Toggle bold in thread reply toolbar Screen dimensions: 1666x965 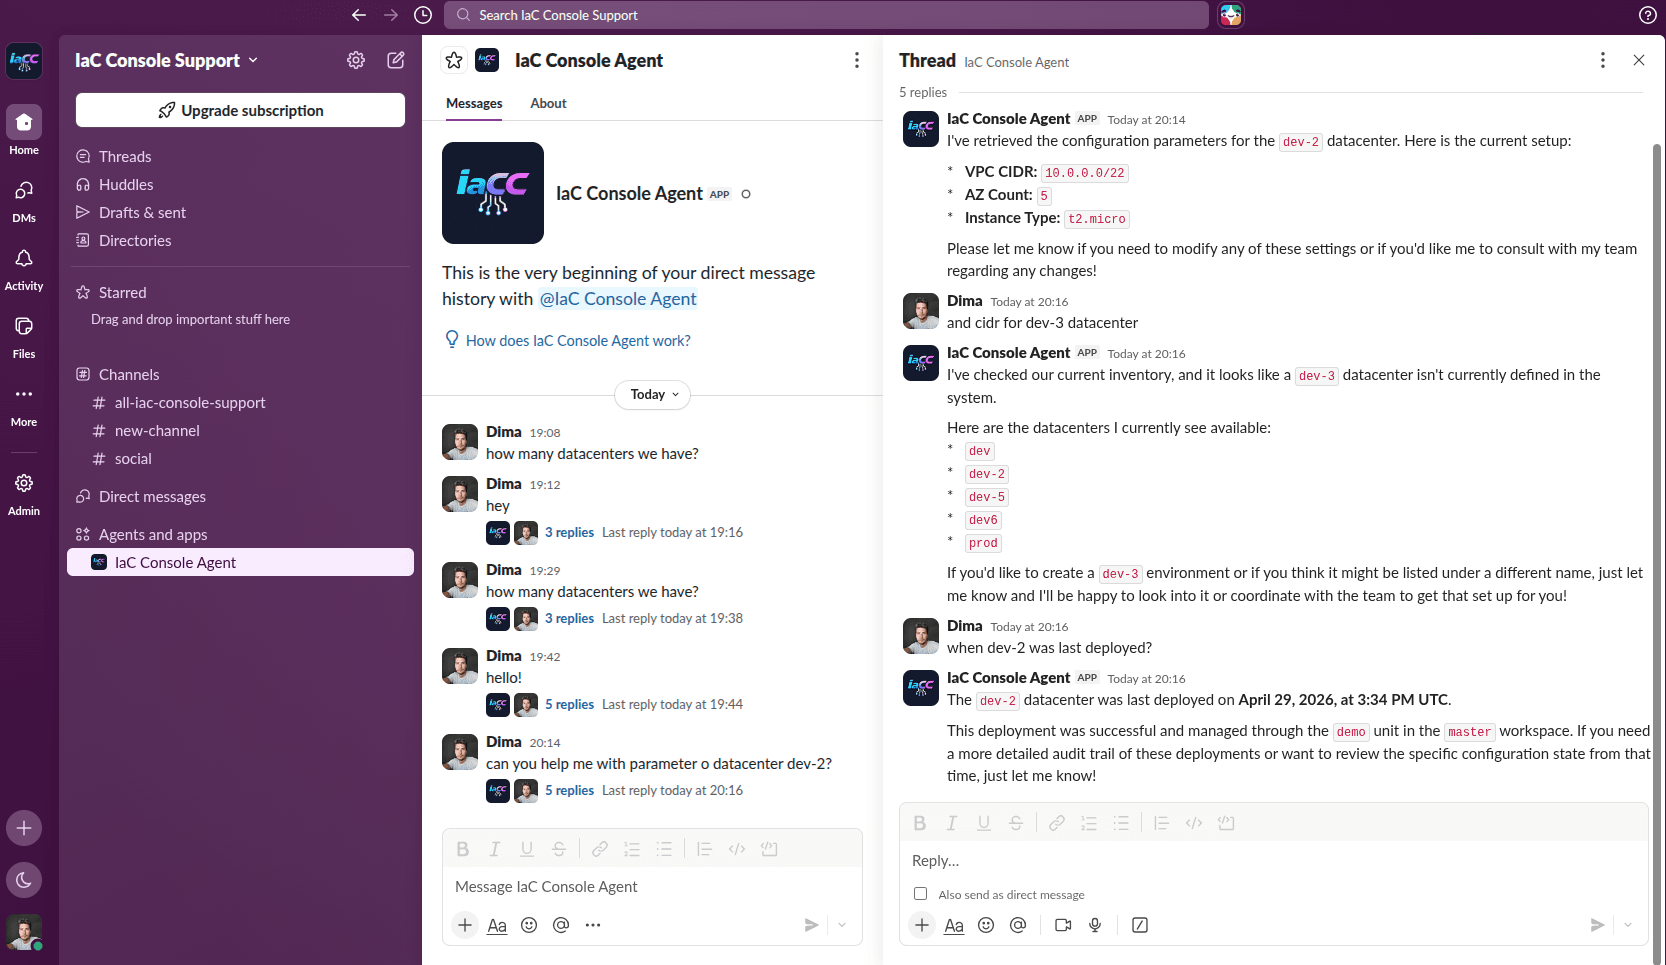pyautogui.click(x=920, y=823)
